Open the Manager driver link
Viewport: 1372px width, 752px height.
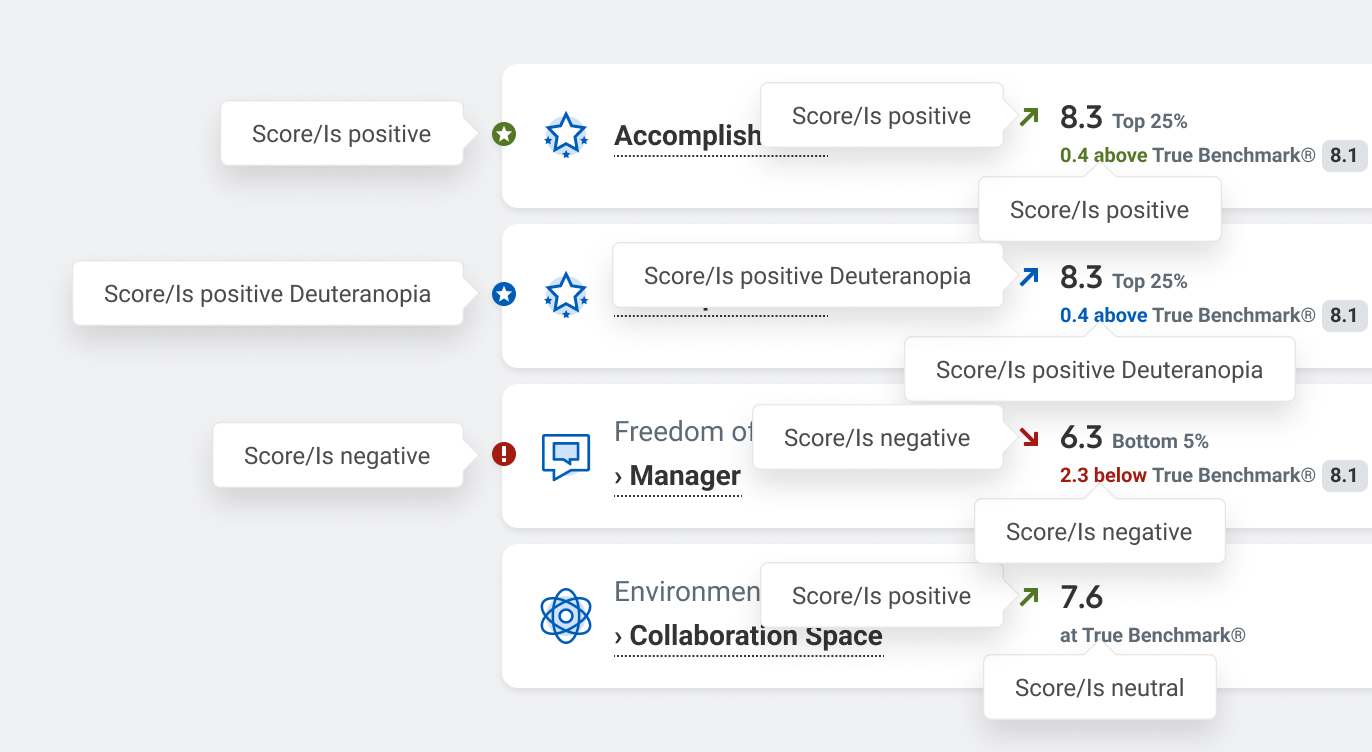click(x=685, y=476)
